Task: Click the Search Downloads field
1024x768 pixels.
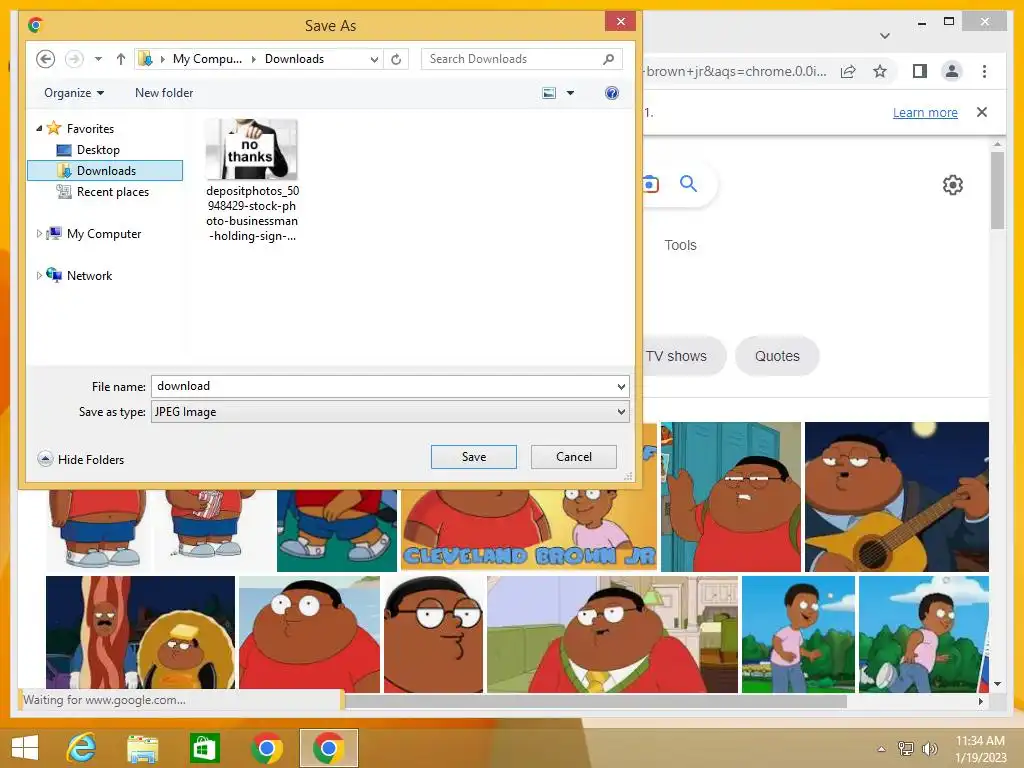Action: [521, 59]
